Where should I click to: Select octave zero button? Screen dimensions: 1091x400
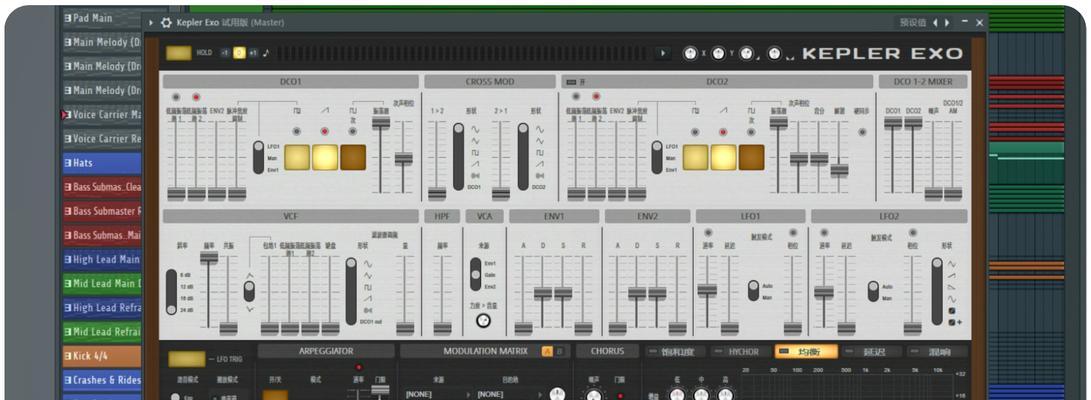(x=239, y=53)
